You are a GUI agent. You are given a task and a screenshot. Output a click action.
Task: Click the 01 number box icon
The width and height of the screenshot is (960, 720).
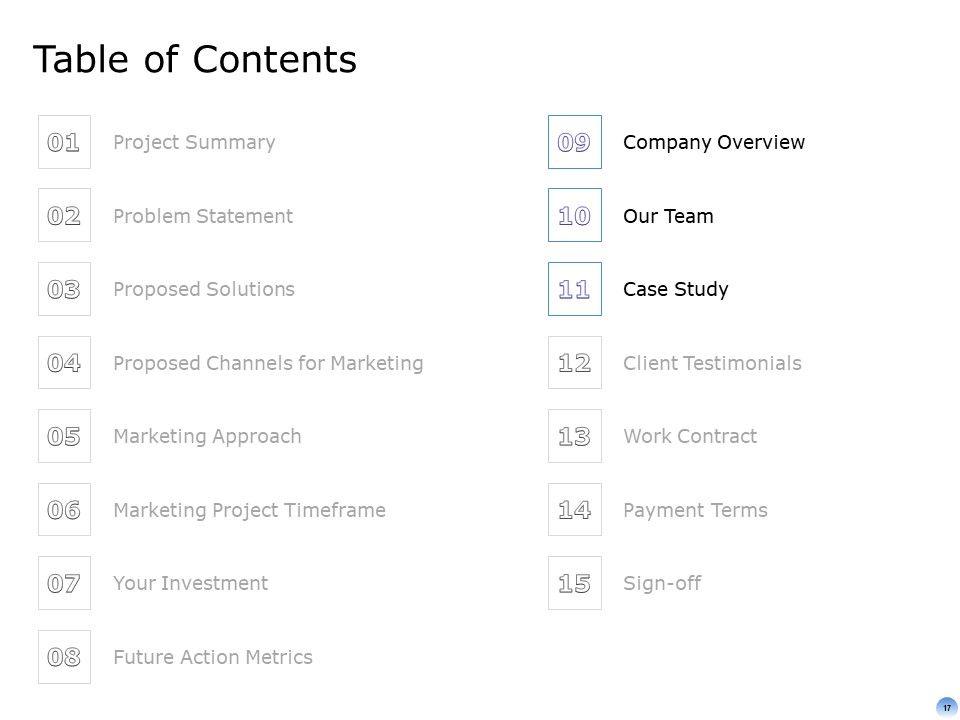64,142
